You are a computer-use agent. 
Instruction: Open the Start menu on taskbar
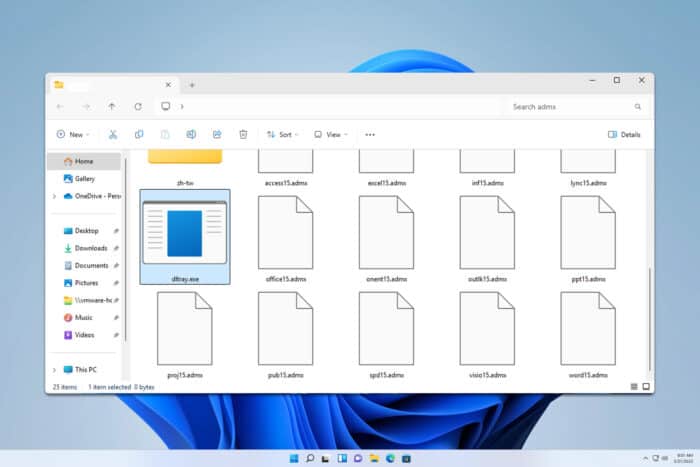click(x=294, y=459)
